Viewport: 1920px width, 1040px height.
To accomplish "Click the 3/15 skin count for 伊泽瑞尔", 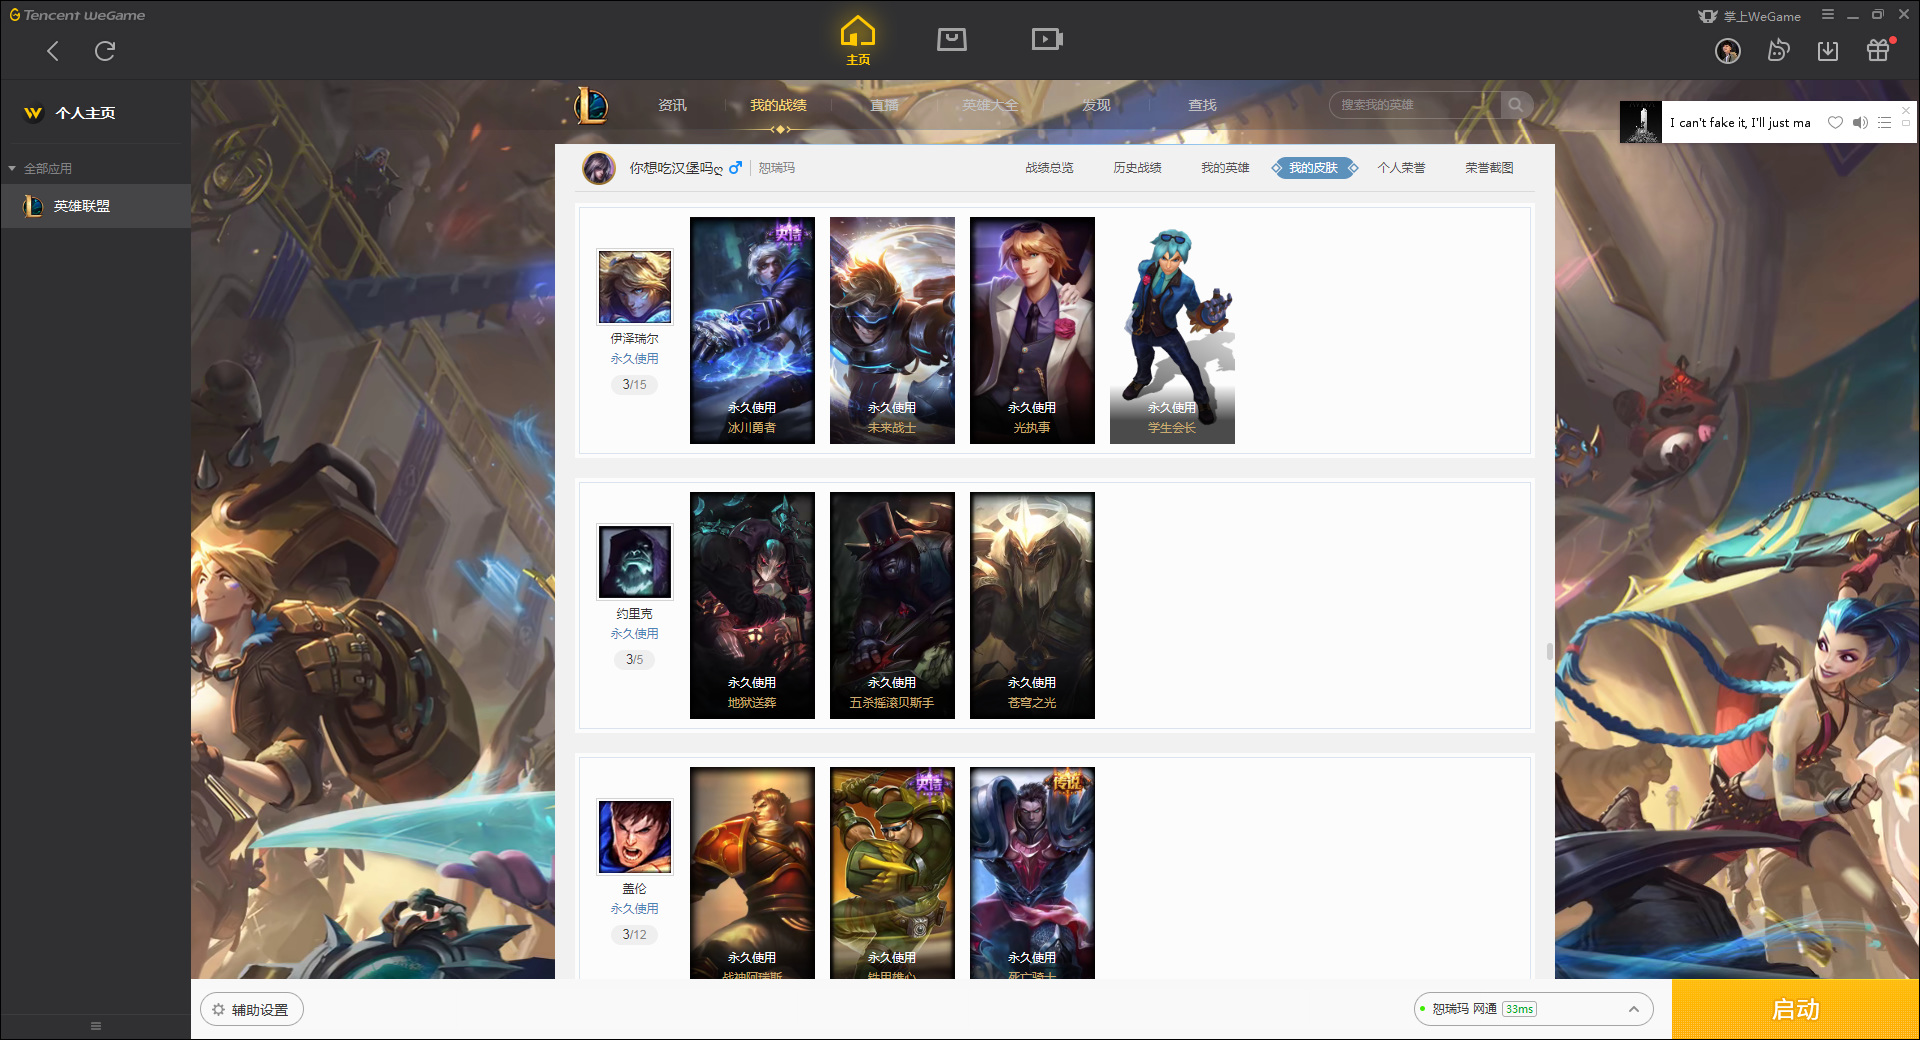I will [634, 384].
